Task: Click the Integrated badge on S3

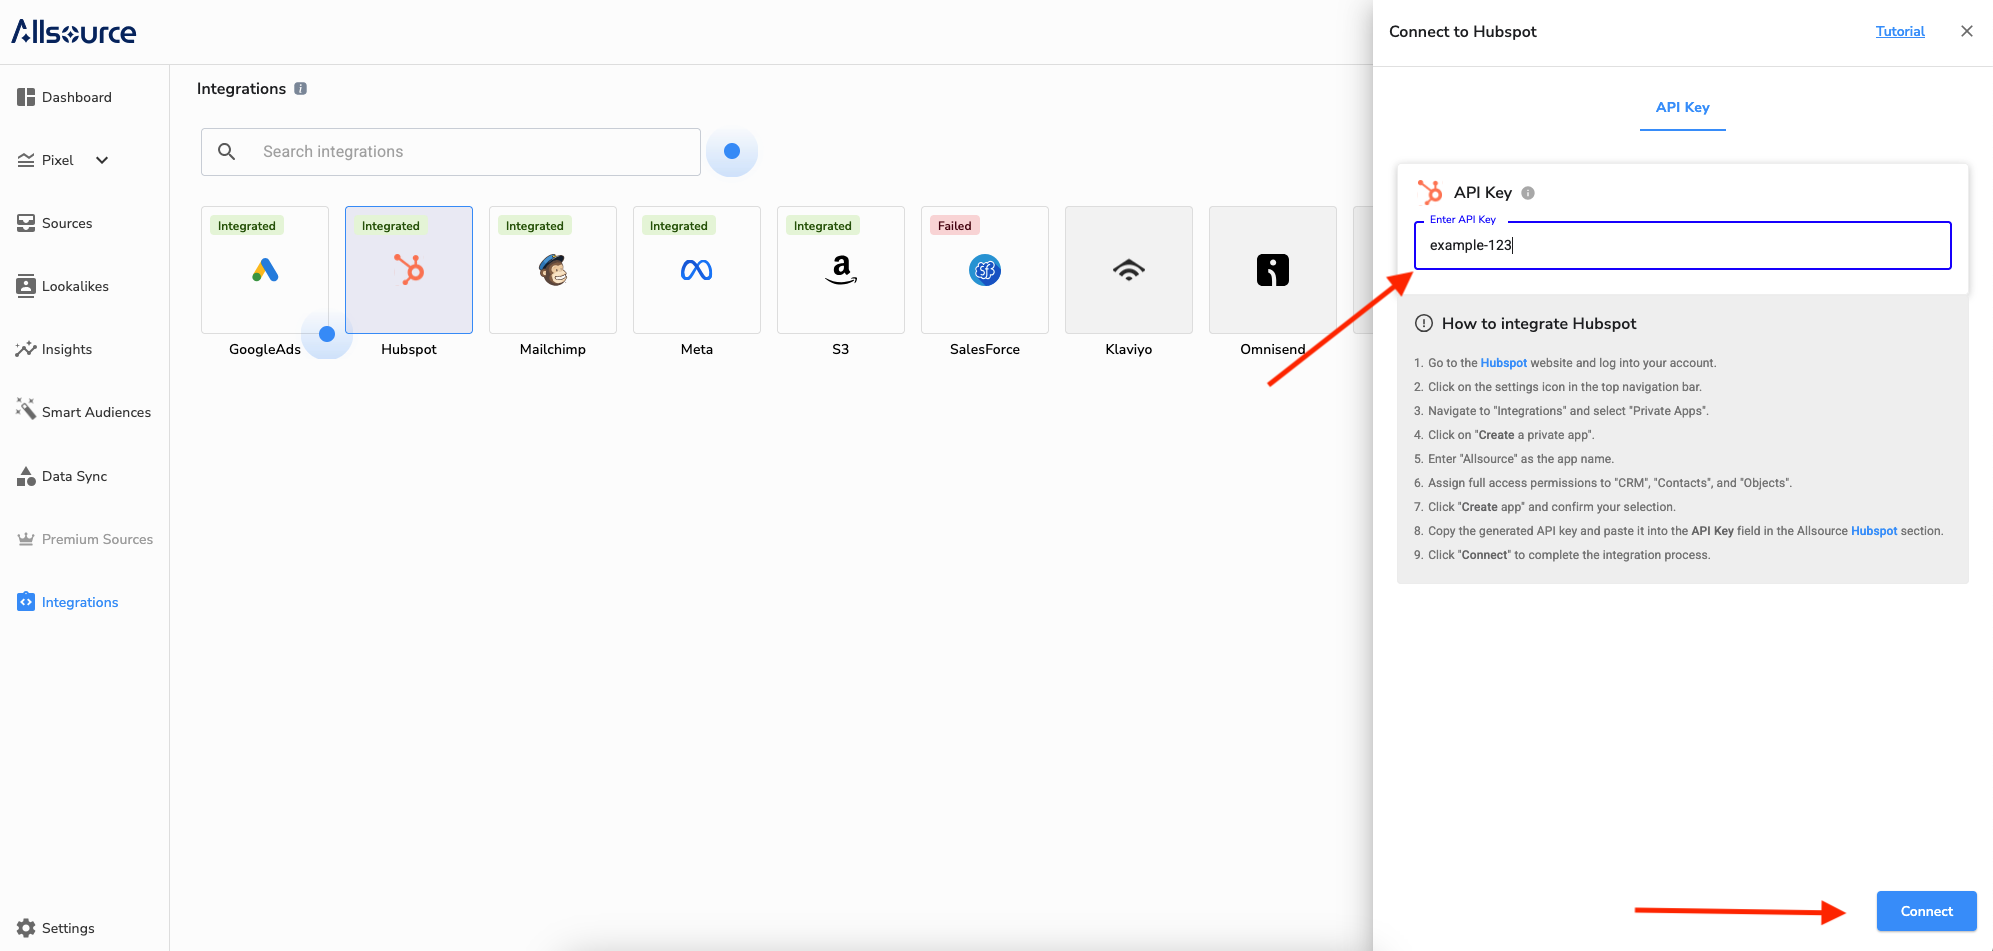Action: (822, 226)
